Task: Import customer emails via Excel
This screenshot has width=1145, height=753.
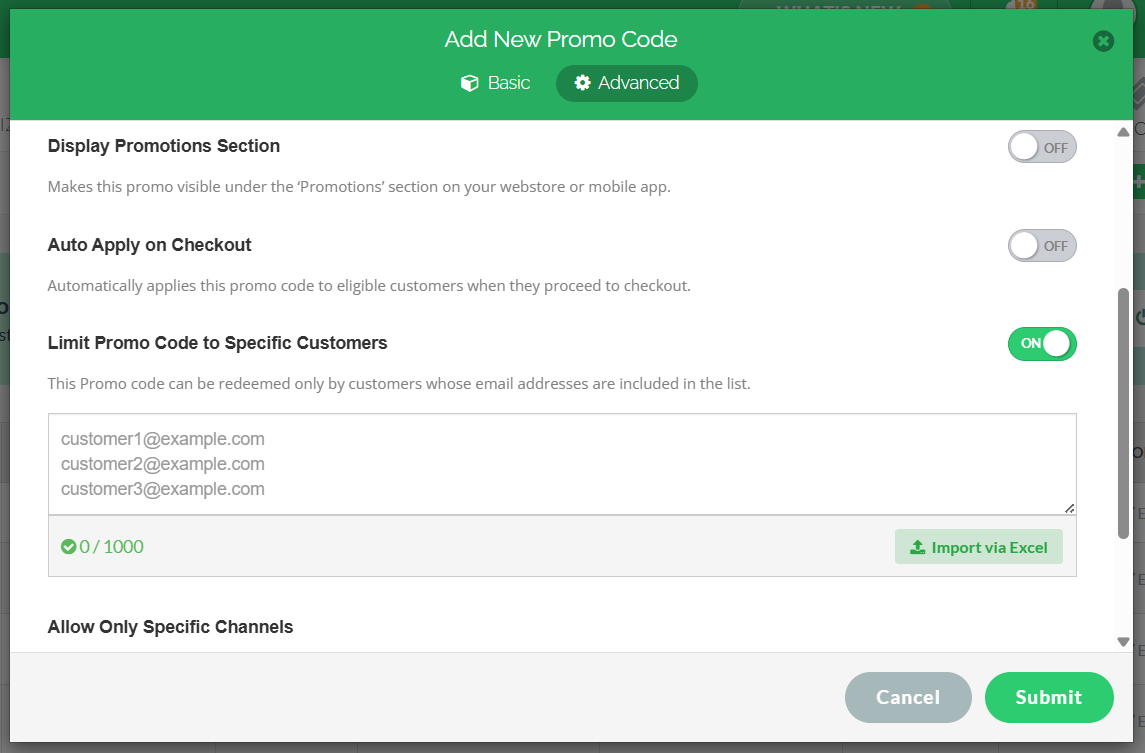Action: [x=978, y=547]
